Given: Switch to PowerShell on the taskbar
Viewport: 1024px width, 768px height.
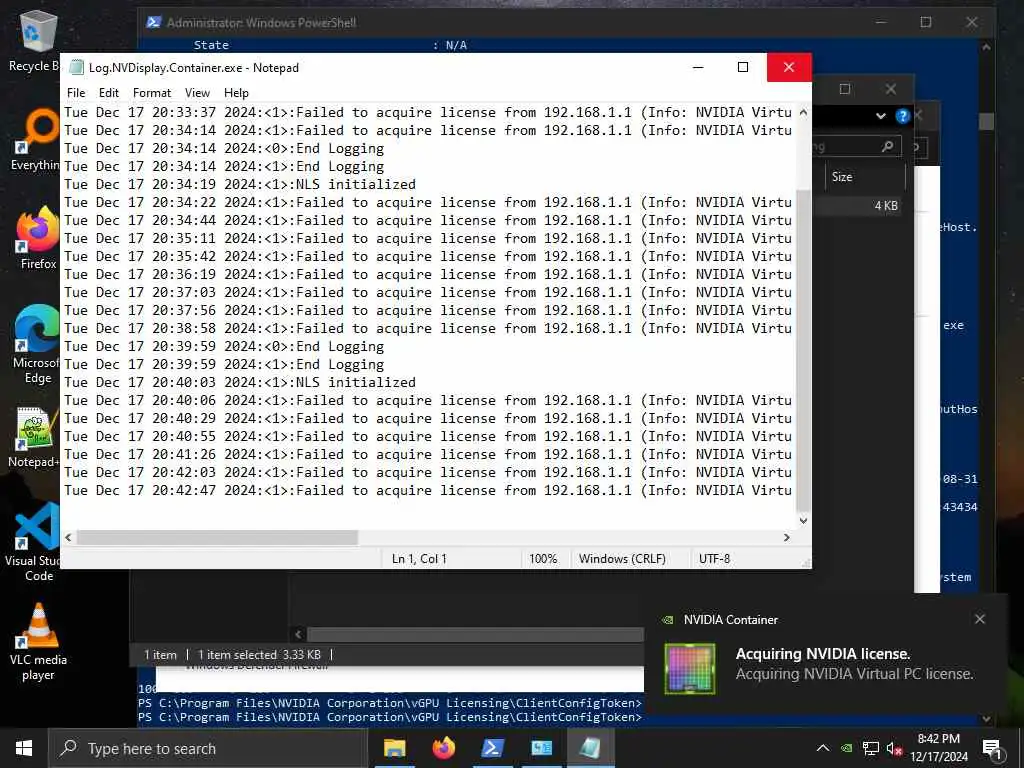Looking at the screenshot, I should pyautogui.click(x=492, y=748).
